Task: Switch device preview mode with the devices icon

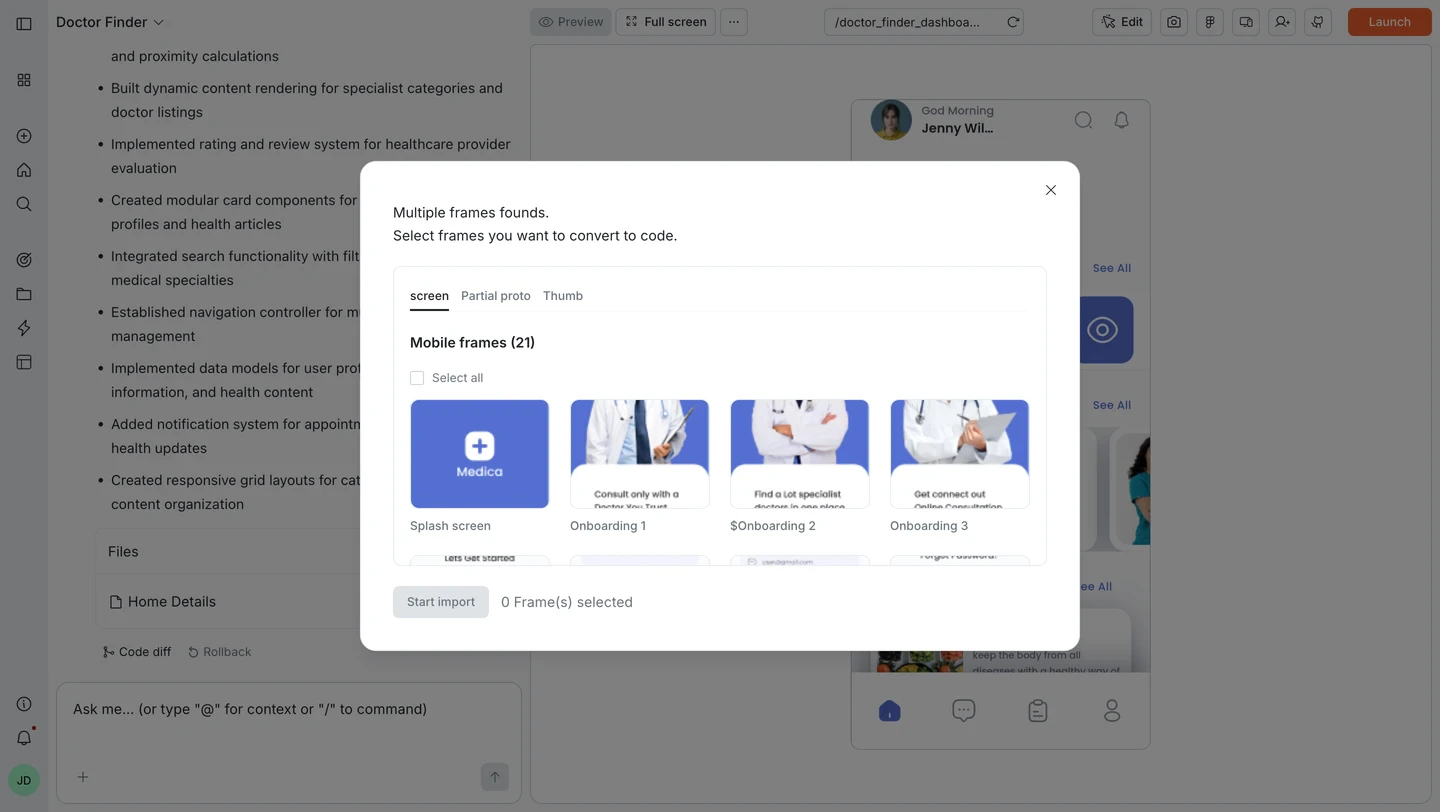Action: 1245,21
